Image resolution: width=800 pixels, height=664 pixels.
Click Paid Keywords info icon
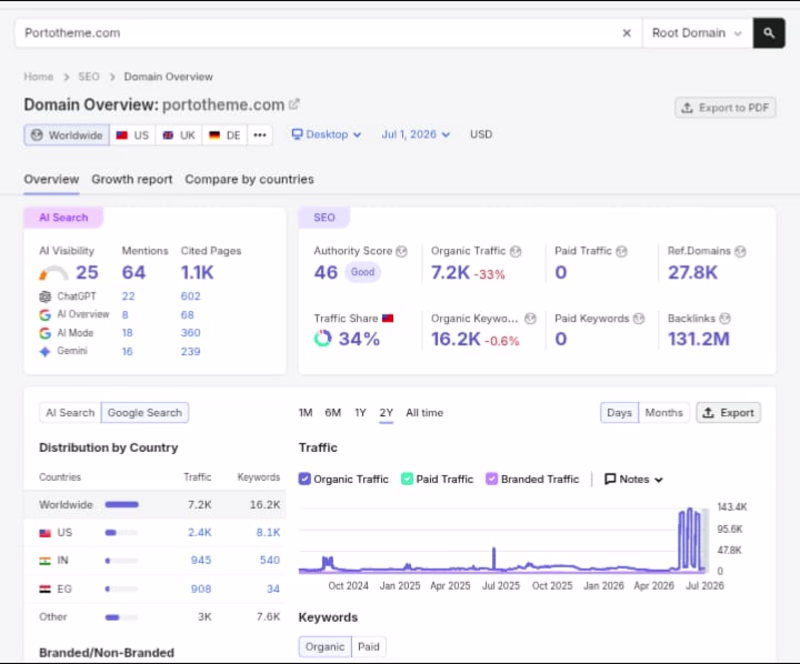[x=639, y=318]
